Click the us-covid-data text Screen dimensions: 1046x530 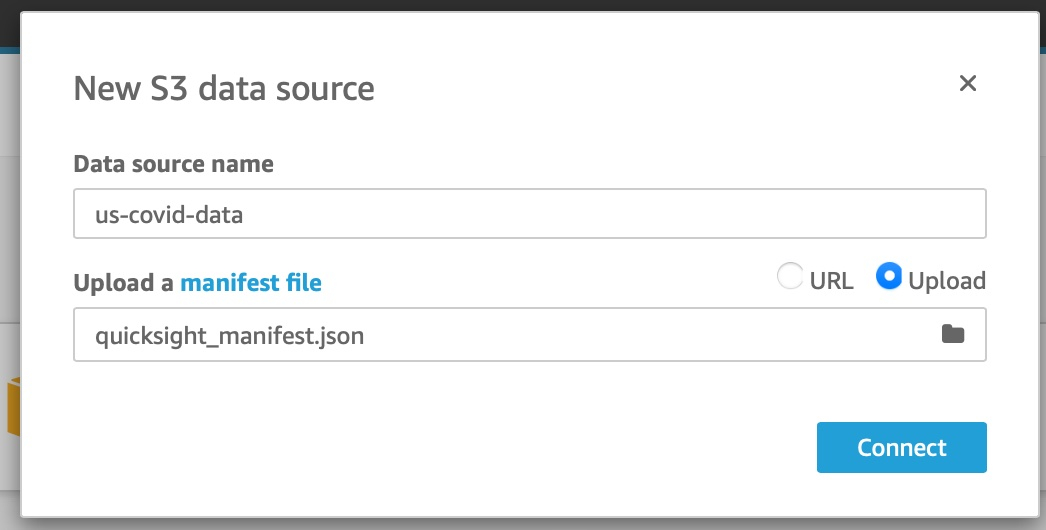point(168,214)
